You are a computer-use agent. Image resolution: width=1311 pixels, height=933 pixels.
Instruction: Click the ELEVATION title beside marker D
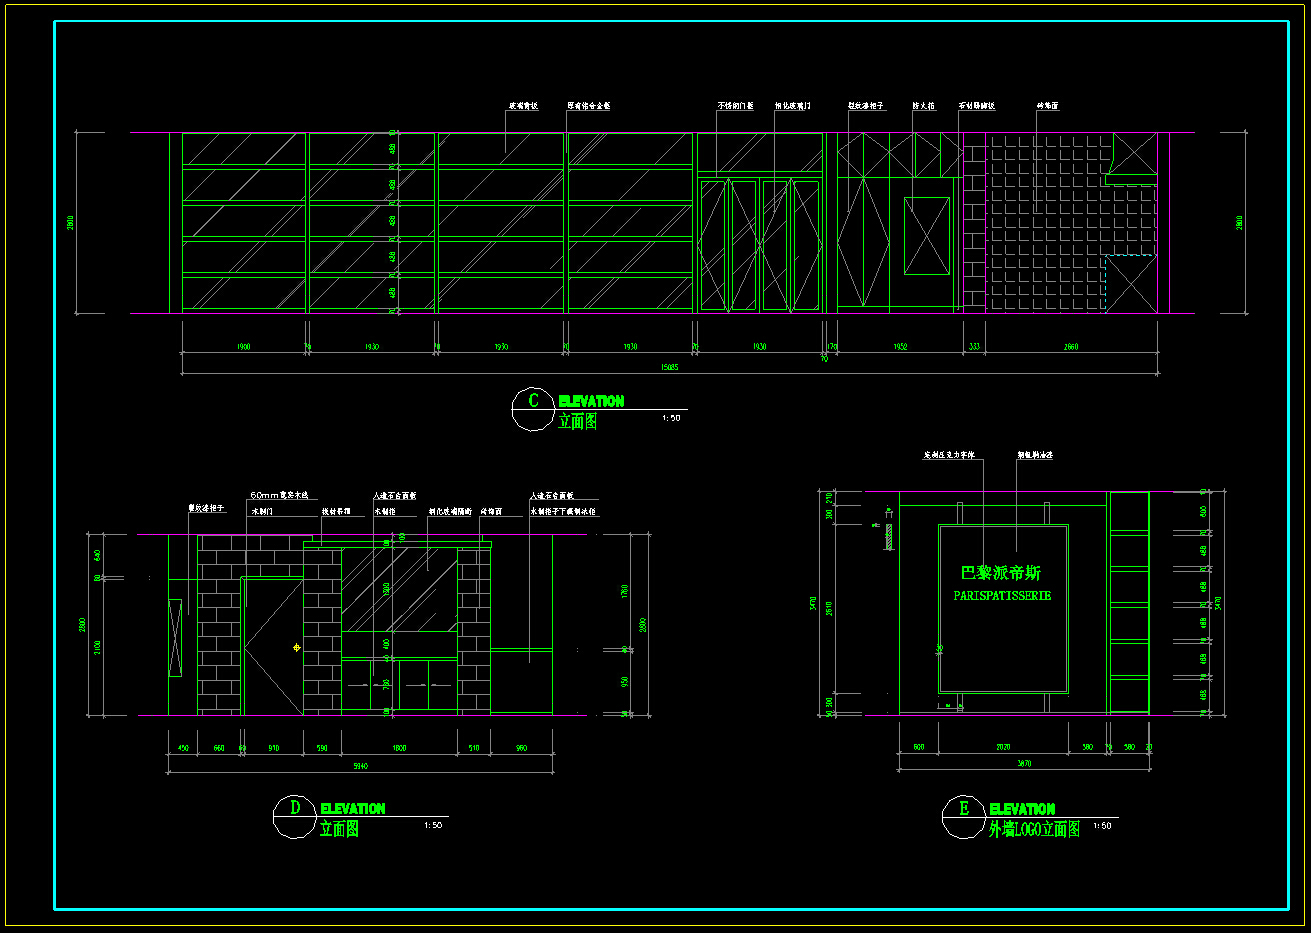click(x=352, y=808)
